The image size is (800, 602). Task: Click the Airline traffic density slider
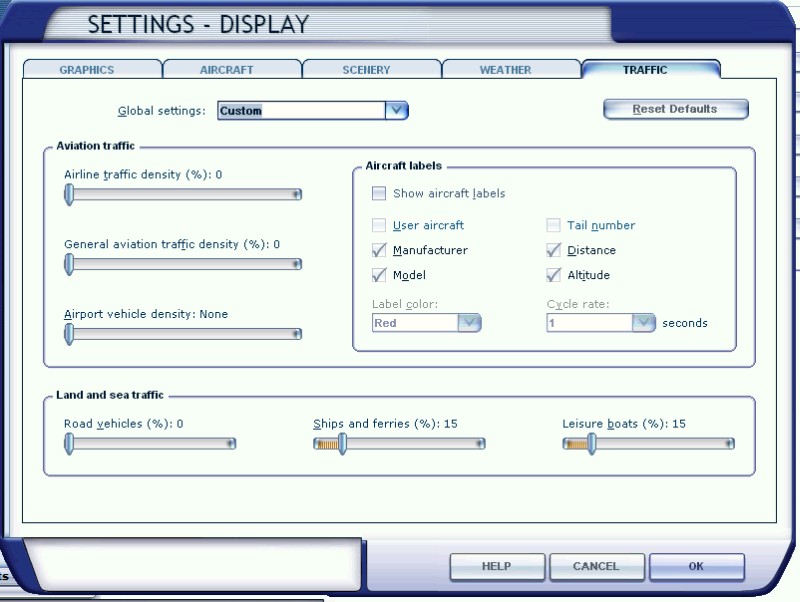(183, 195)
